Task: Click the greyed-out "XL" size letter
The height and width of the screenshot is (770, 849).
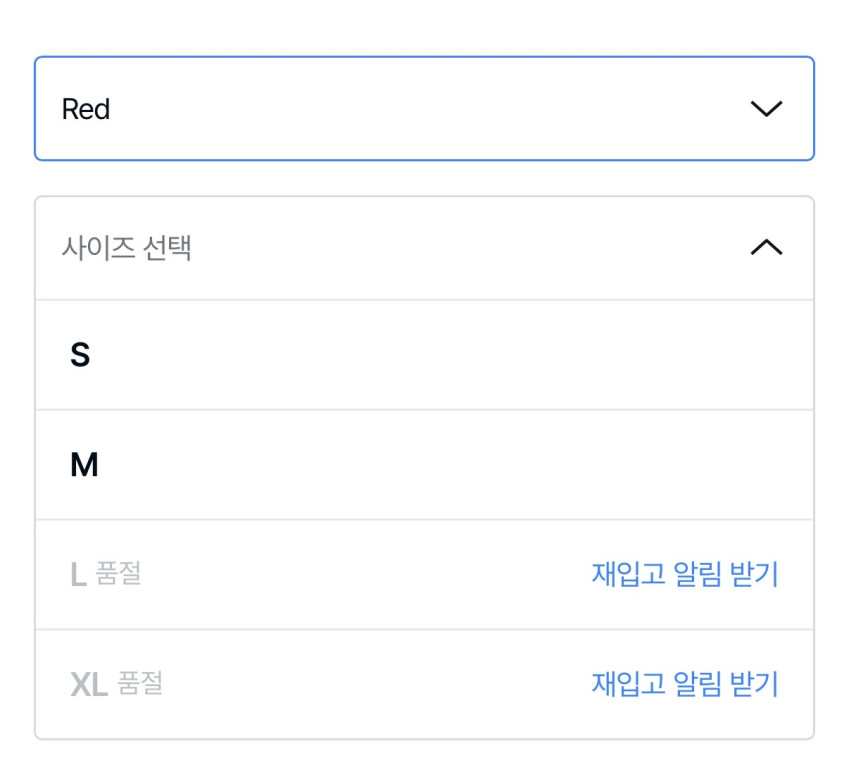Action: (x=89, y=685)
